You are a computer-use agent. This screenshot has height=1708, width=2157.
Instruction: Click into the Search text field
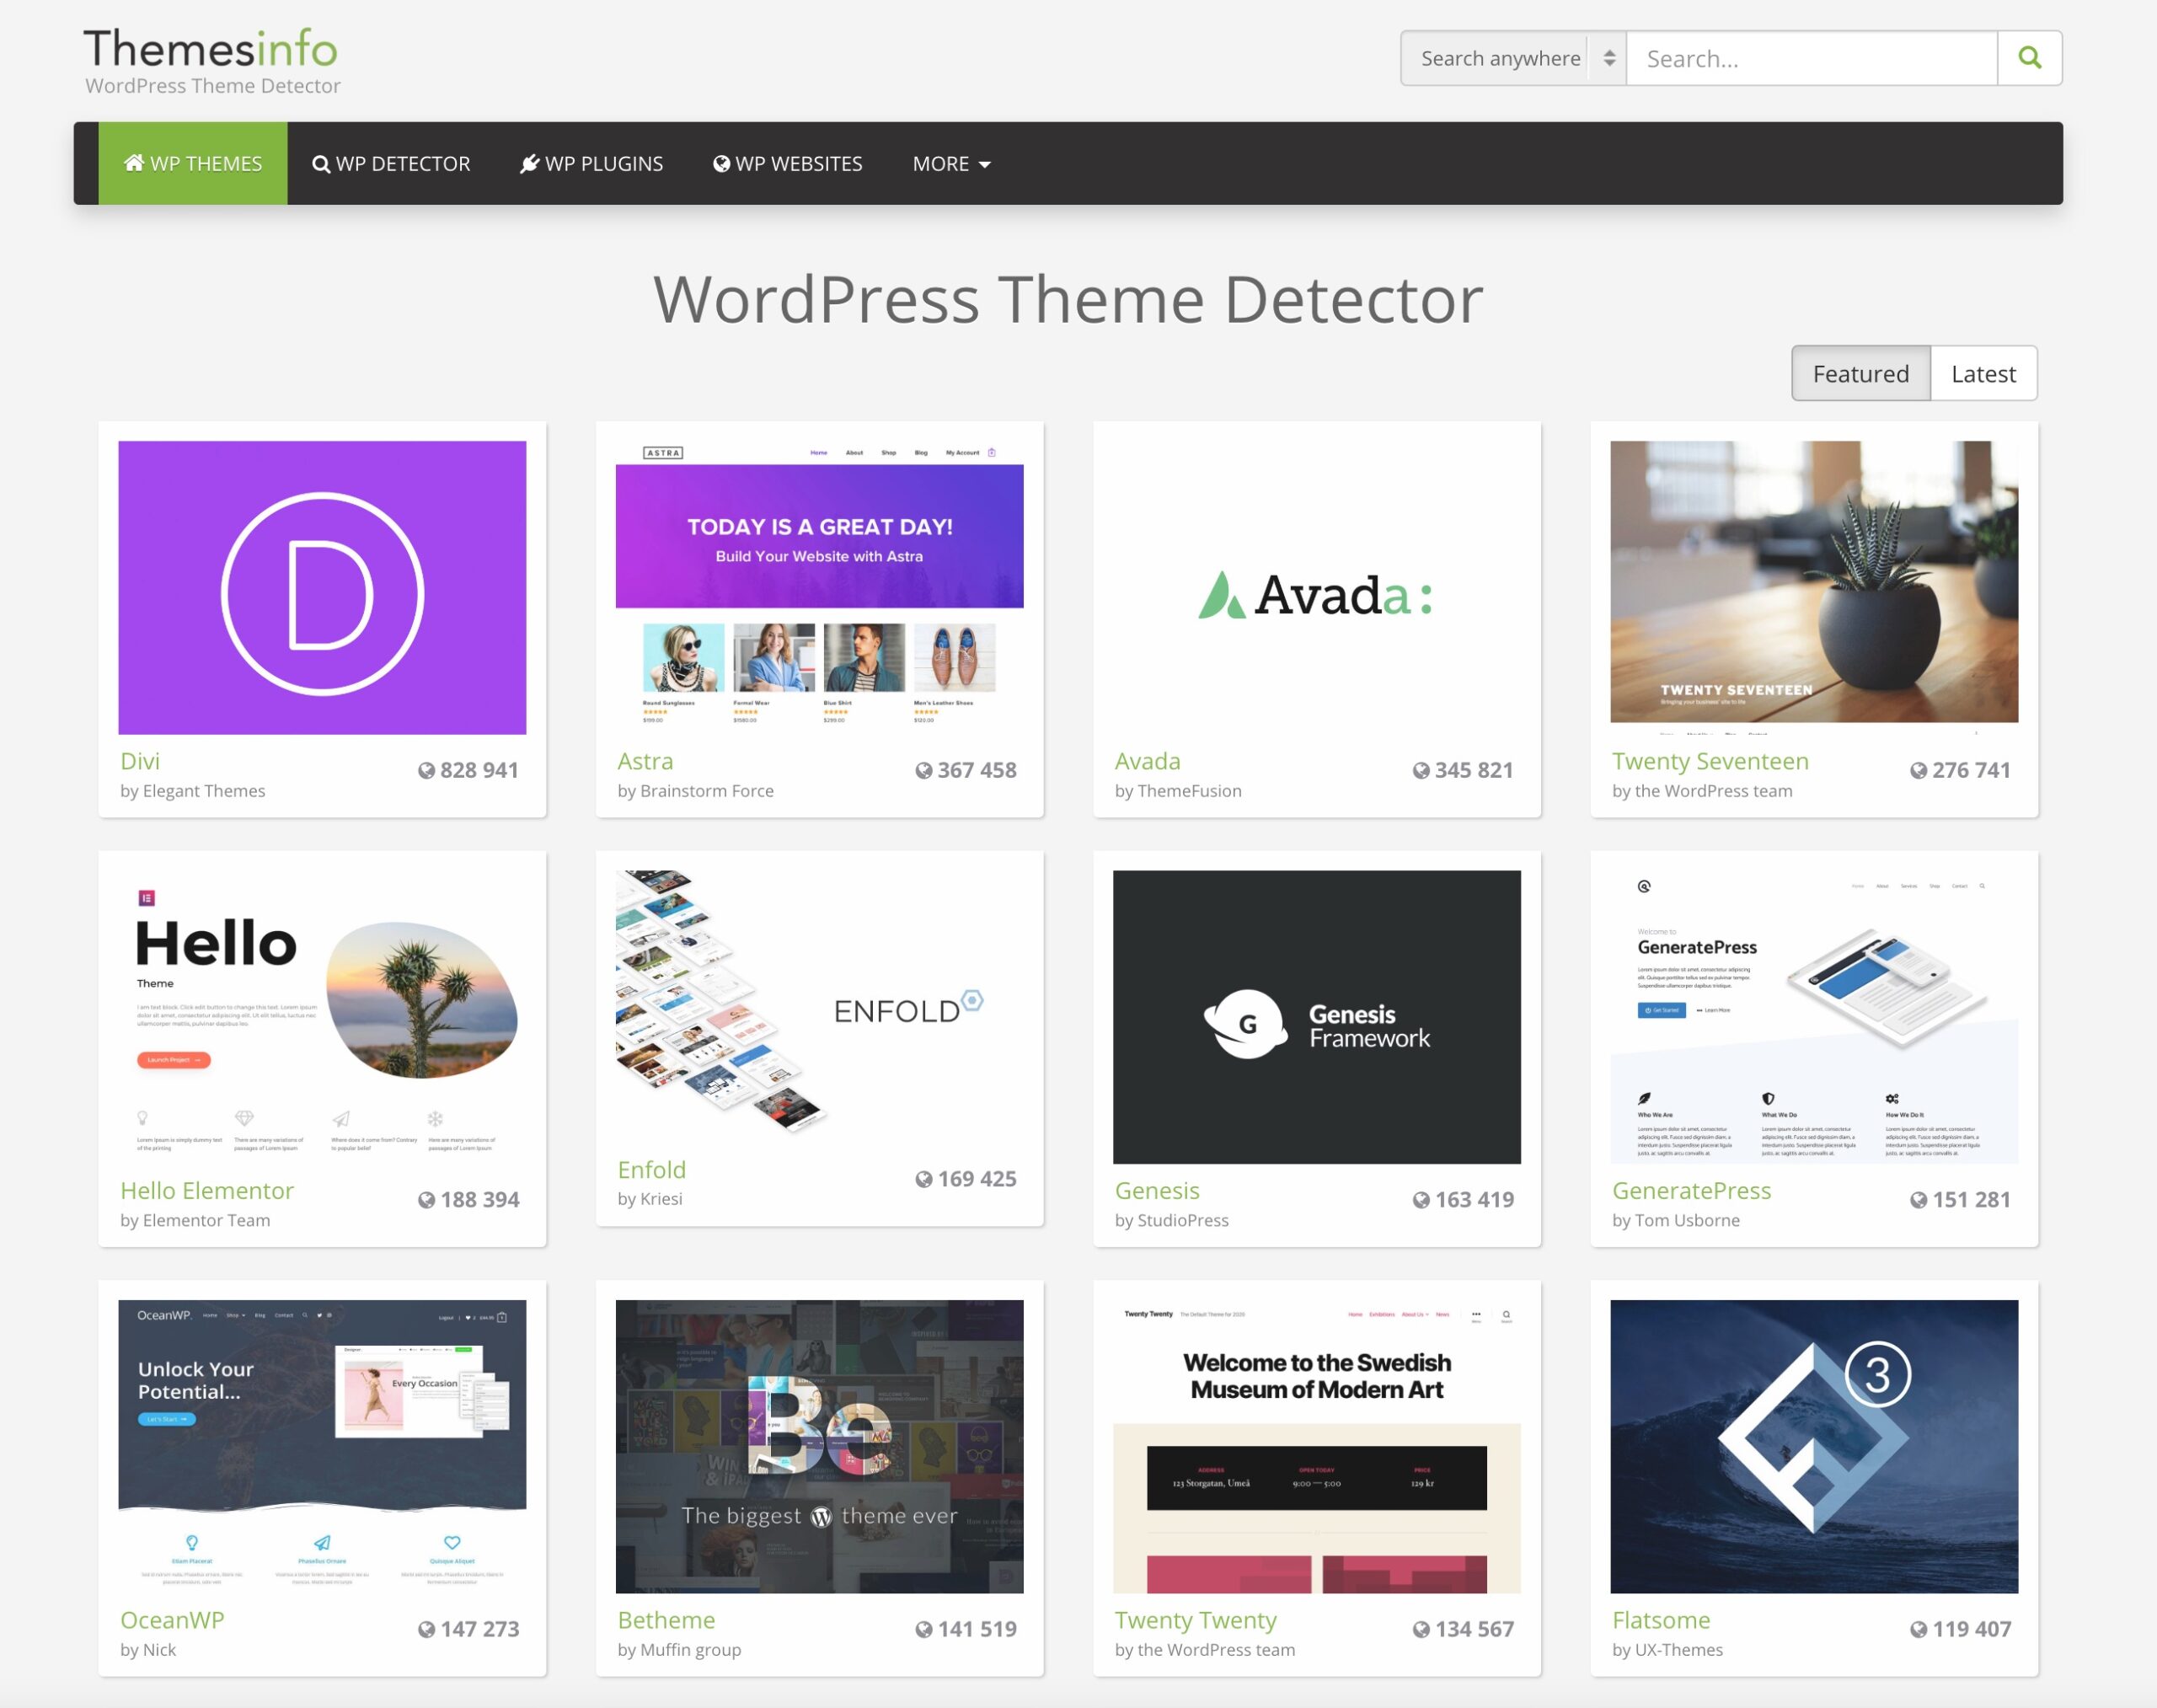(x=1811, y=58)
